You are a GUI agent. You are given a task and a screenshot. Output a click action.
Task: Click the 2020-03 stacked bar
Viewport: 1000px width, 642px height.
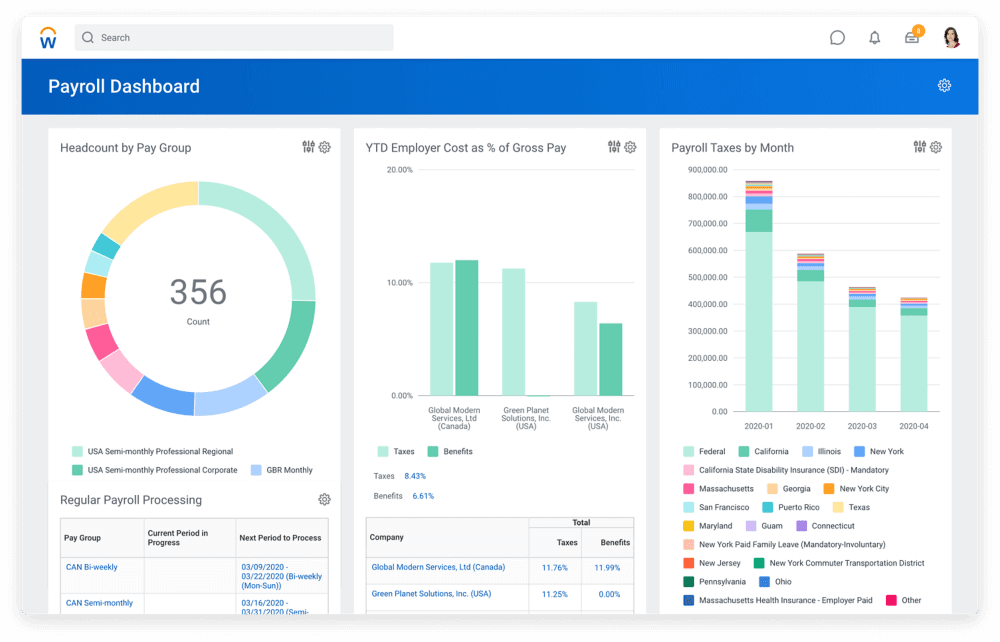pyautogui.click(x=862, y=349)
